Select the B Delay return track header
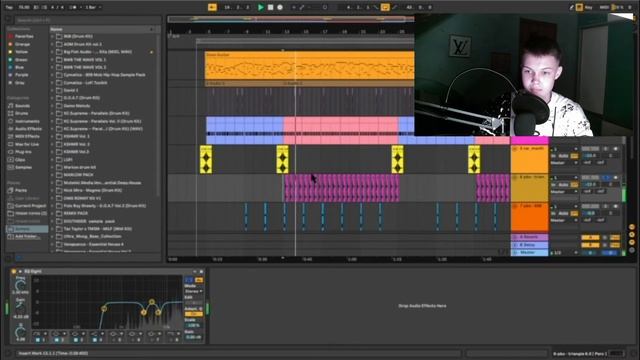The width and height of the screenshot is (640, 360). point(529,245)
